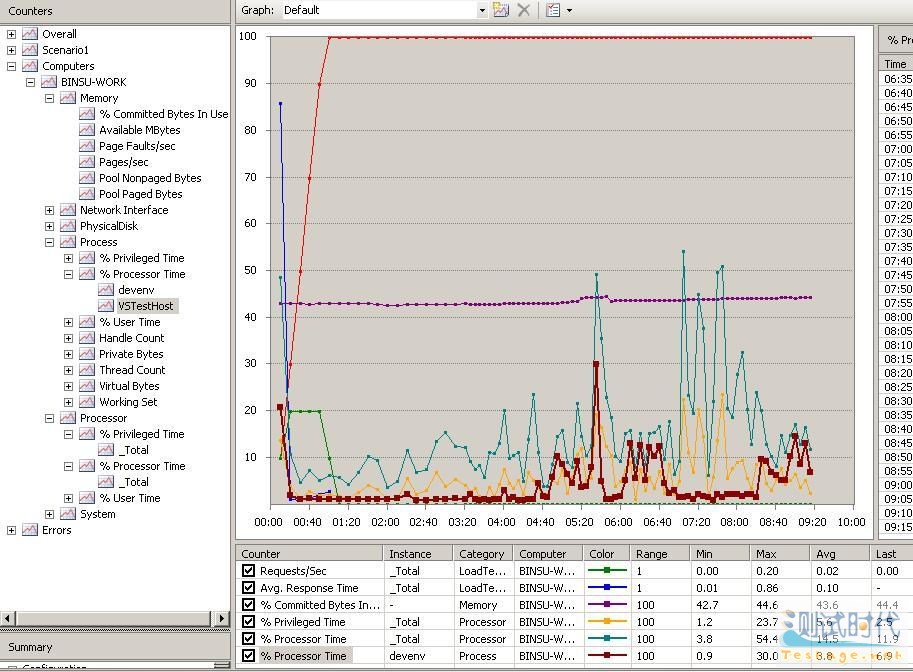This screenshot has height=672, width=913.
Task: Click the delete graph X icon
Action: (523, 10)
